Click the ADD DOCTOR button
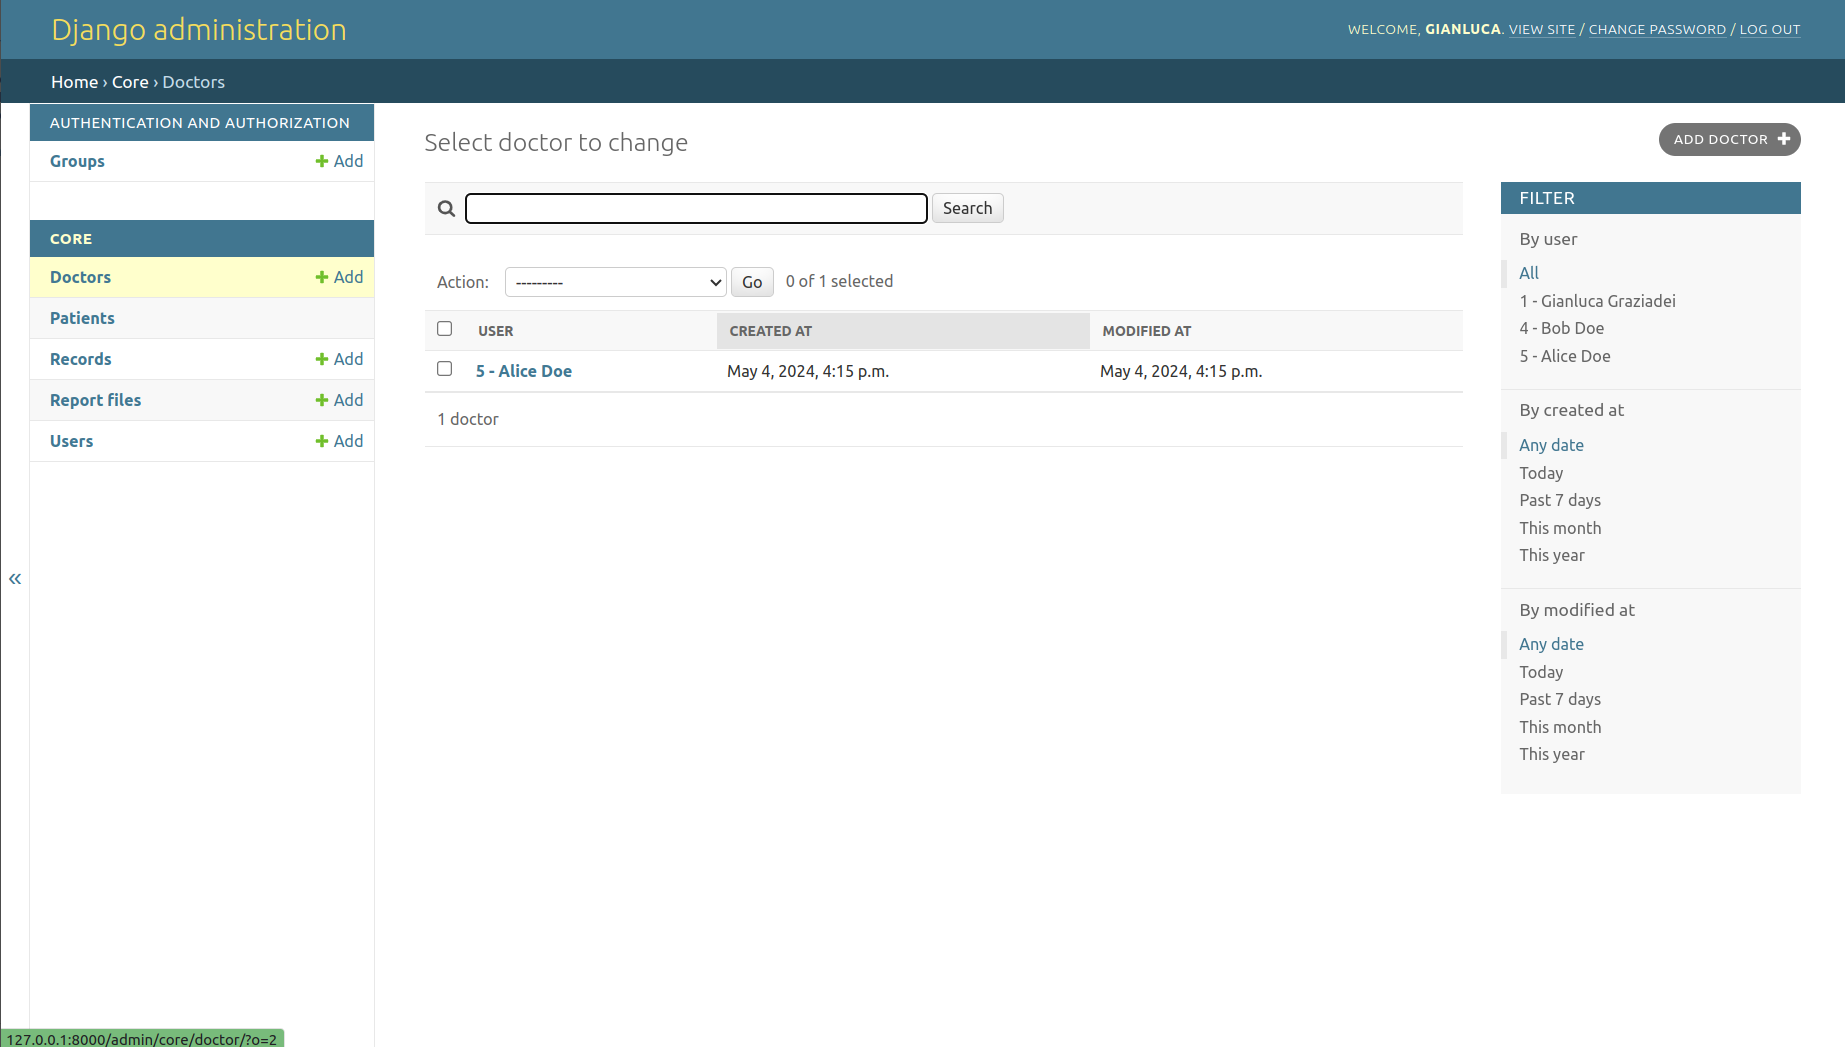 click(x=1729, y=139)
